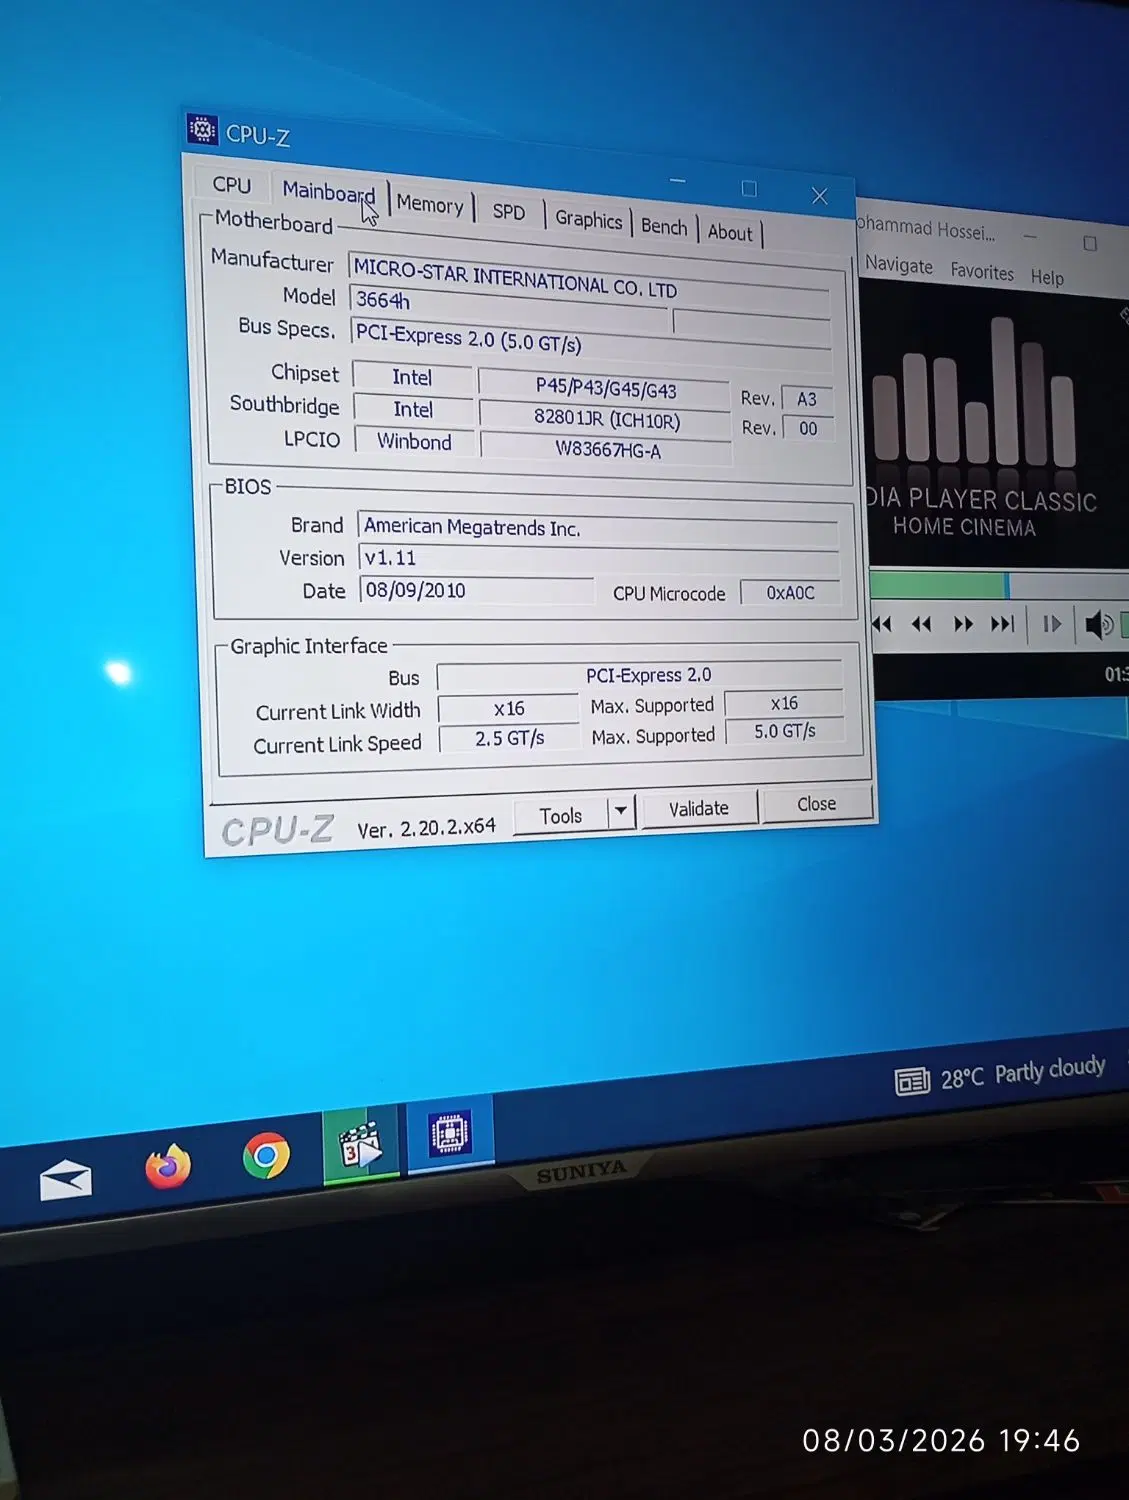Click the CPU-Z taskbar icon

(x=450, y=1134)
